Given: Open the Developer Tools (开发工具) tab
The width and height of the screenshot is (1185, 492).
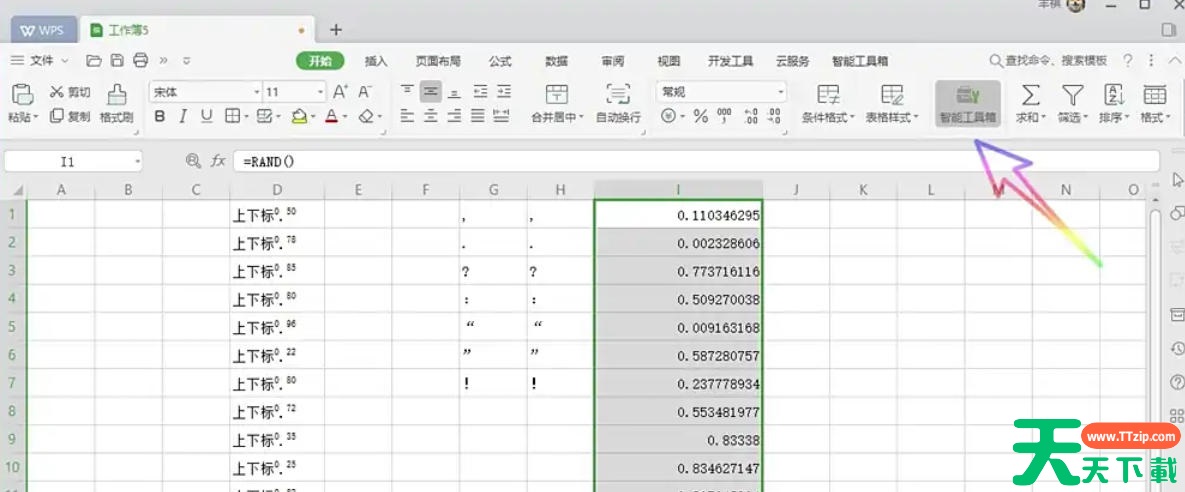Looking at the screenshot, I should click(x=730, y=61).
